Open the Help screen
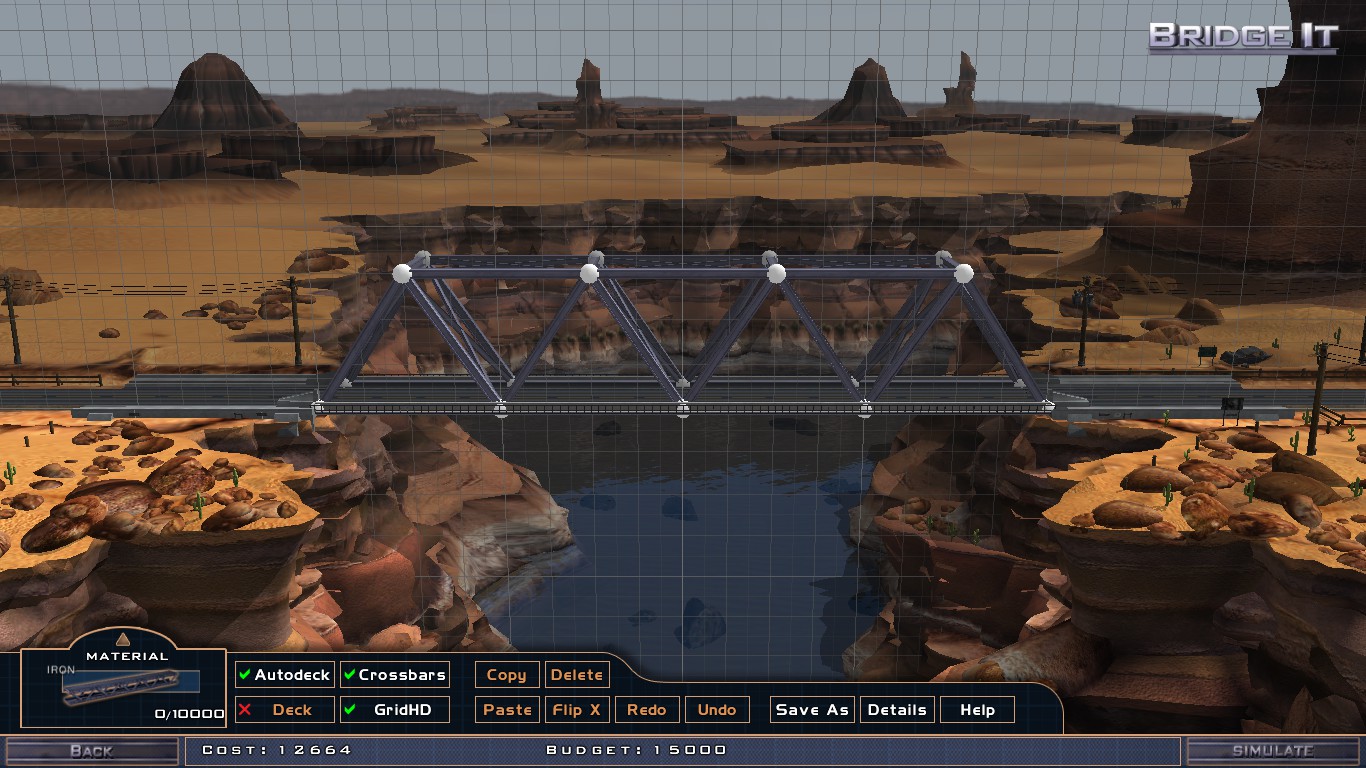 click(977, 710)
